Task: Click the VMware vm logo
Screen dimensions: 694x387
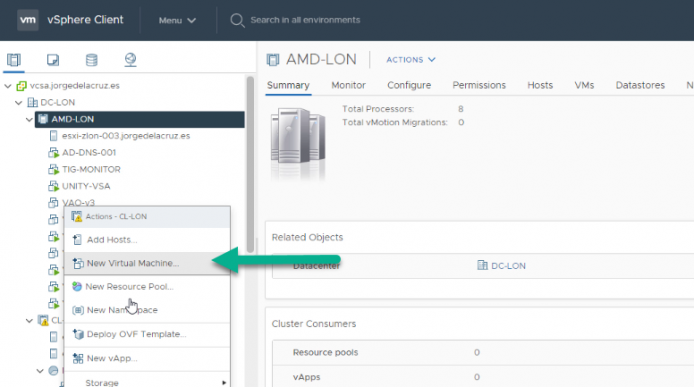Action: [27, 20]
